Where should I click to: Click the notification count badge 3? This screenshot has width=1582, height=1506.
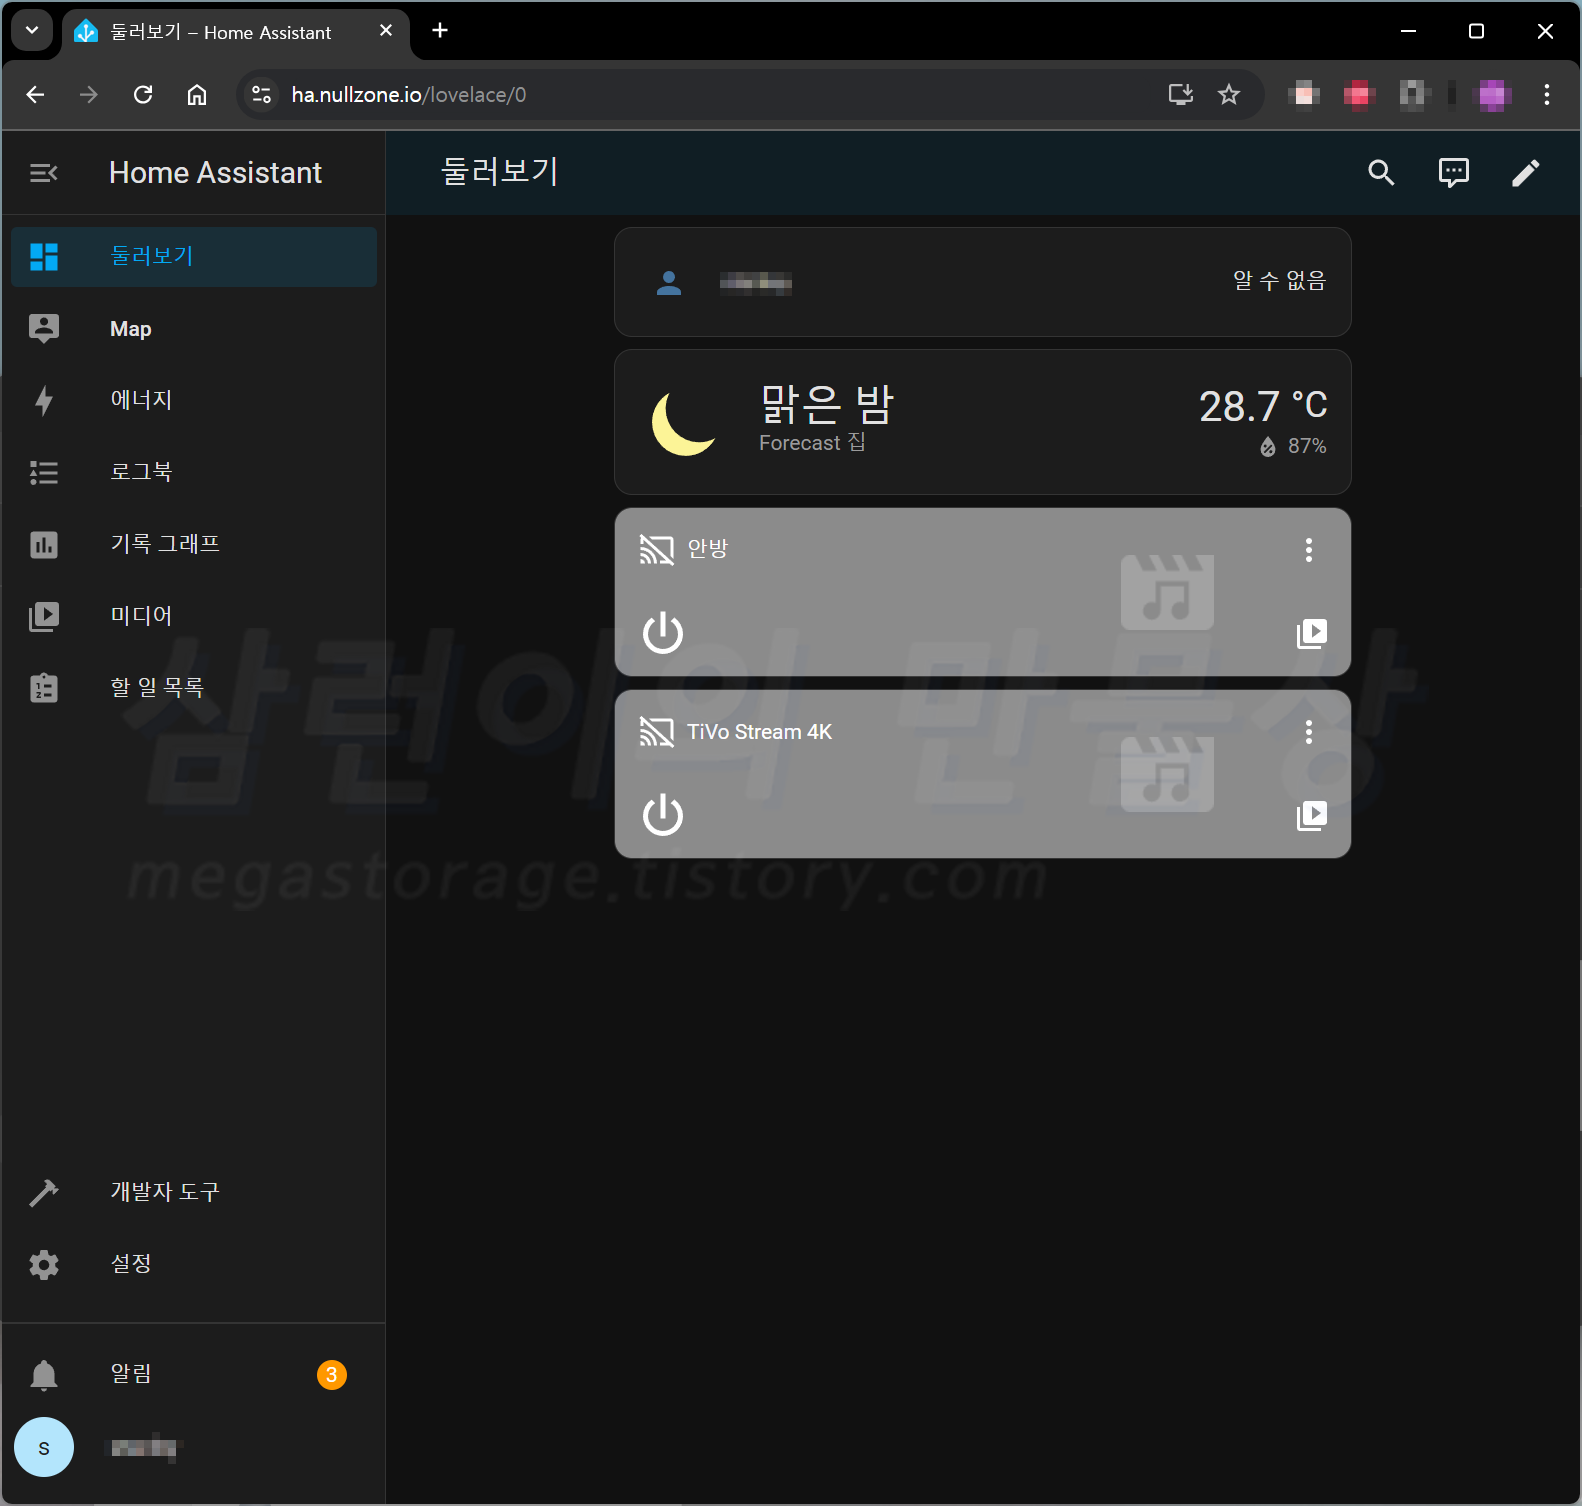click(332, 1375)
